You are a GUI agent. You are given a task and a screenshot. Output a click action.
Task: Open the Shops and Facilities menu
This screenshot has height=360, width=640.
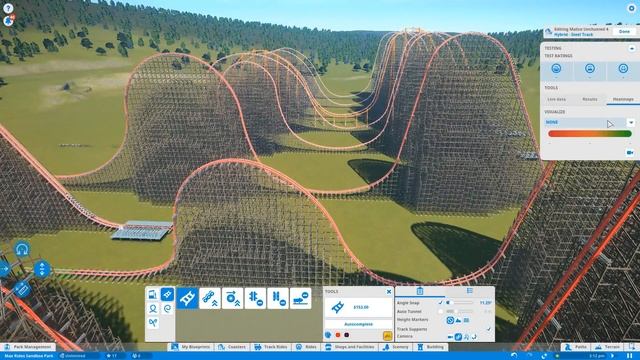click(x=350, y=347)
